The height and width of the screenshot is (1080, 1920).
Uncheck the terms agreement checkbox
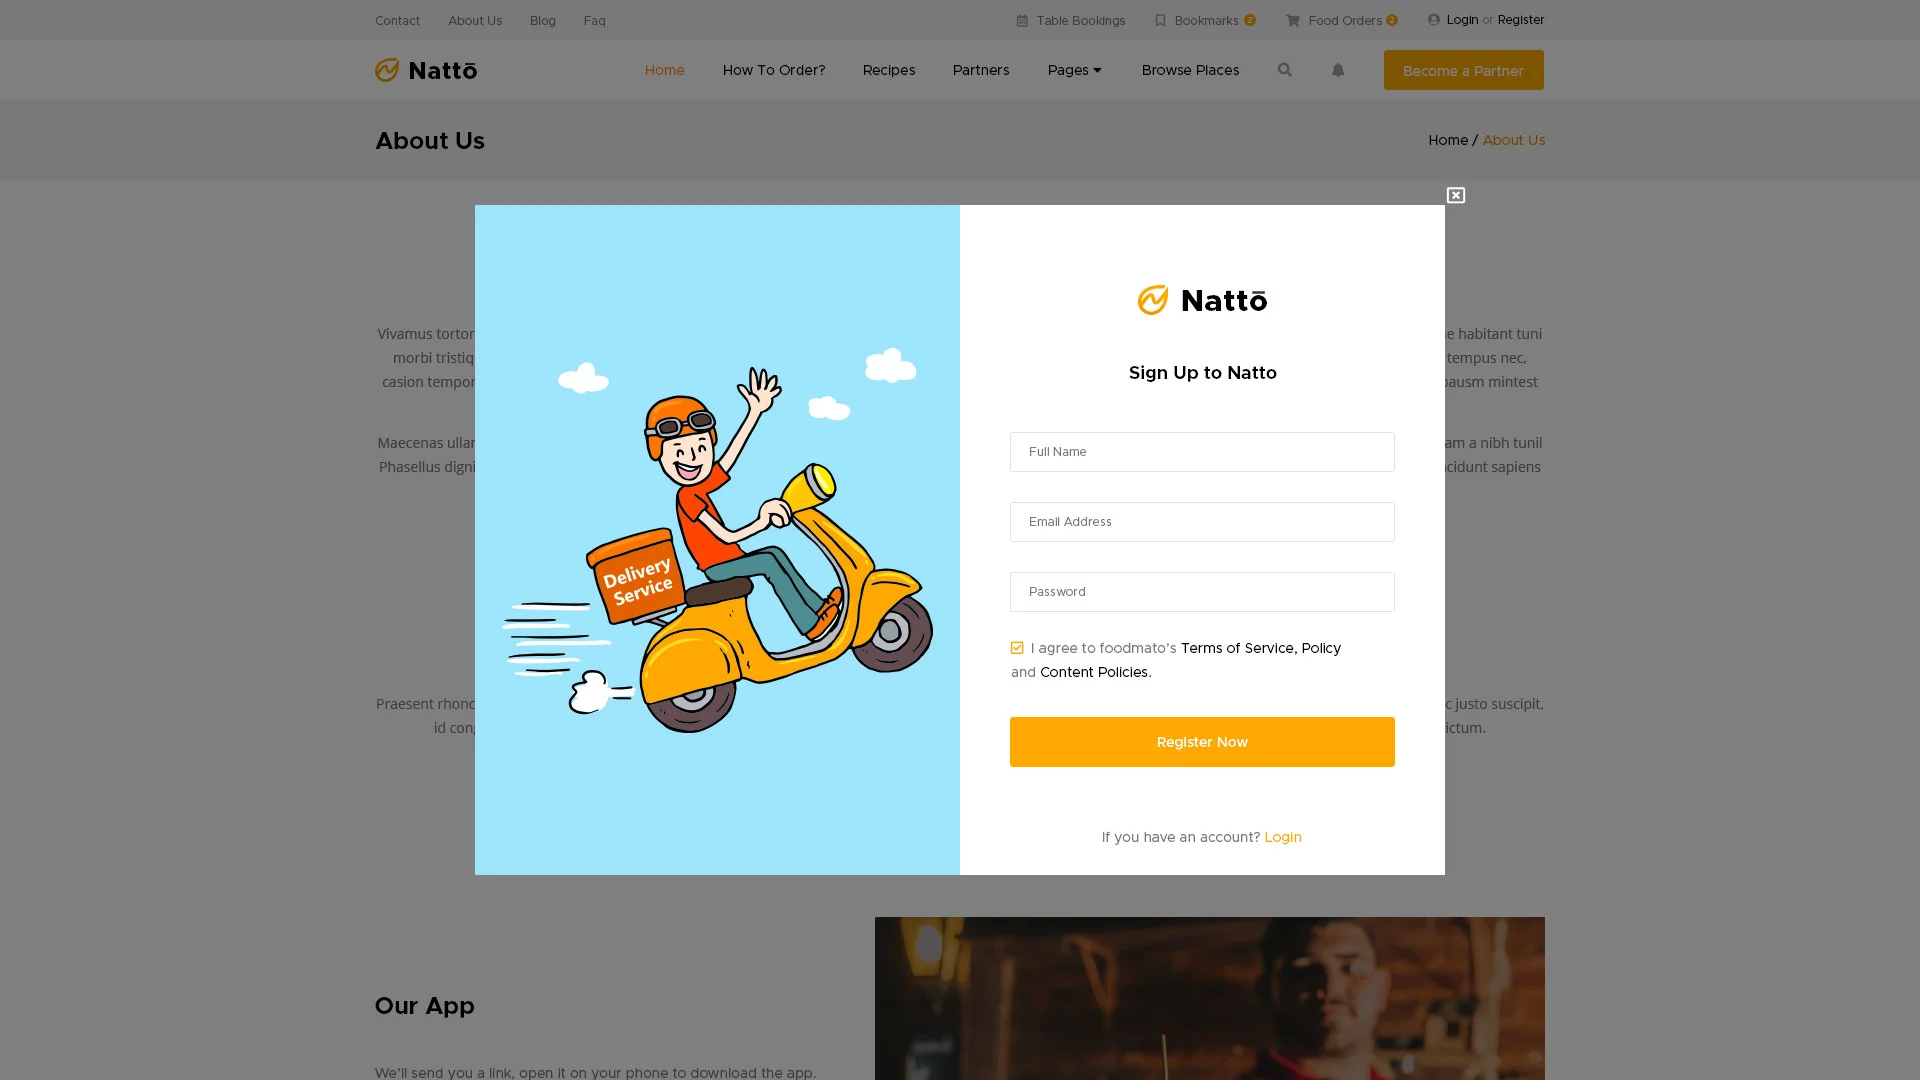coord(1017,648)
